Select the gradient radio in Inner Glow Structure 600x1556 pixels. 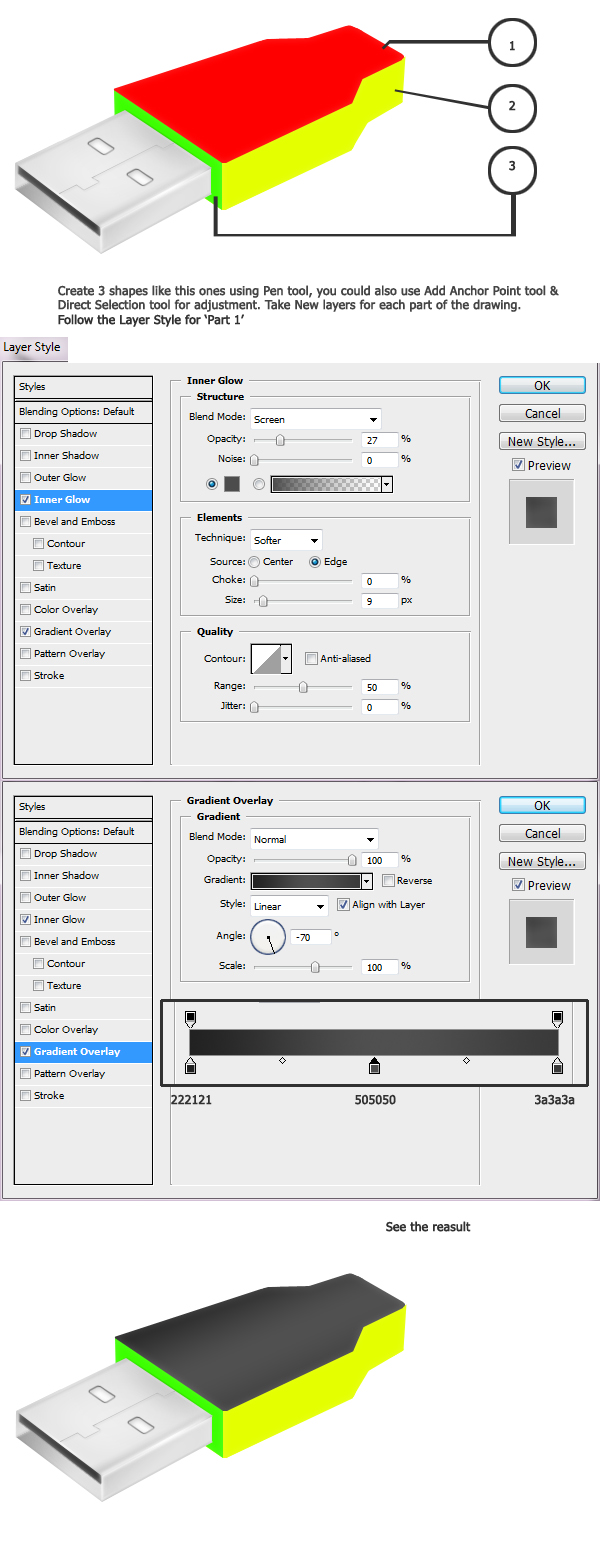pyautogui.click(x=260, y=484)
